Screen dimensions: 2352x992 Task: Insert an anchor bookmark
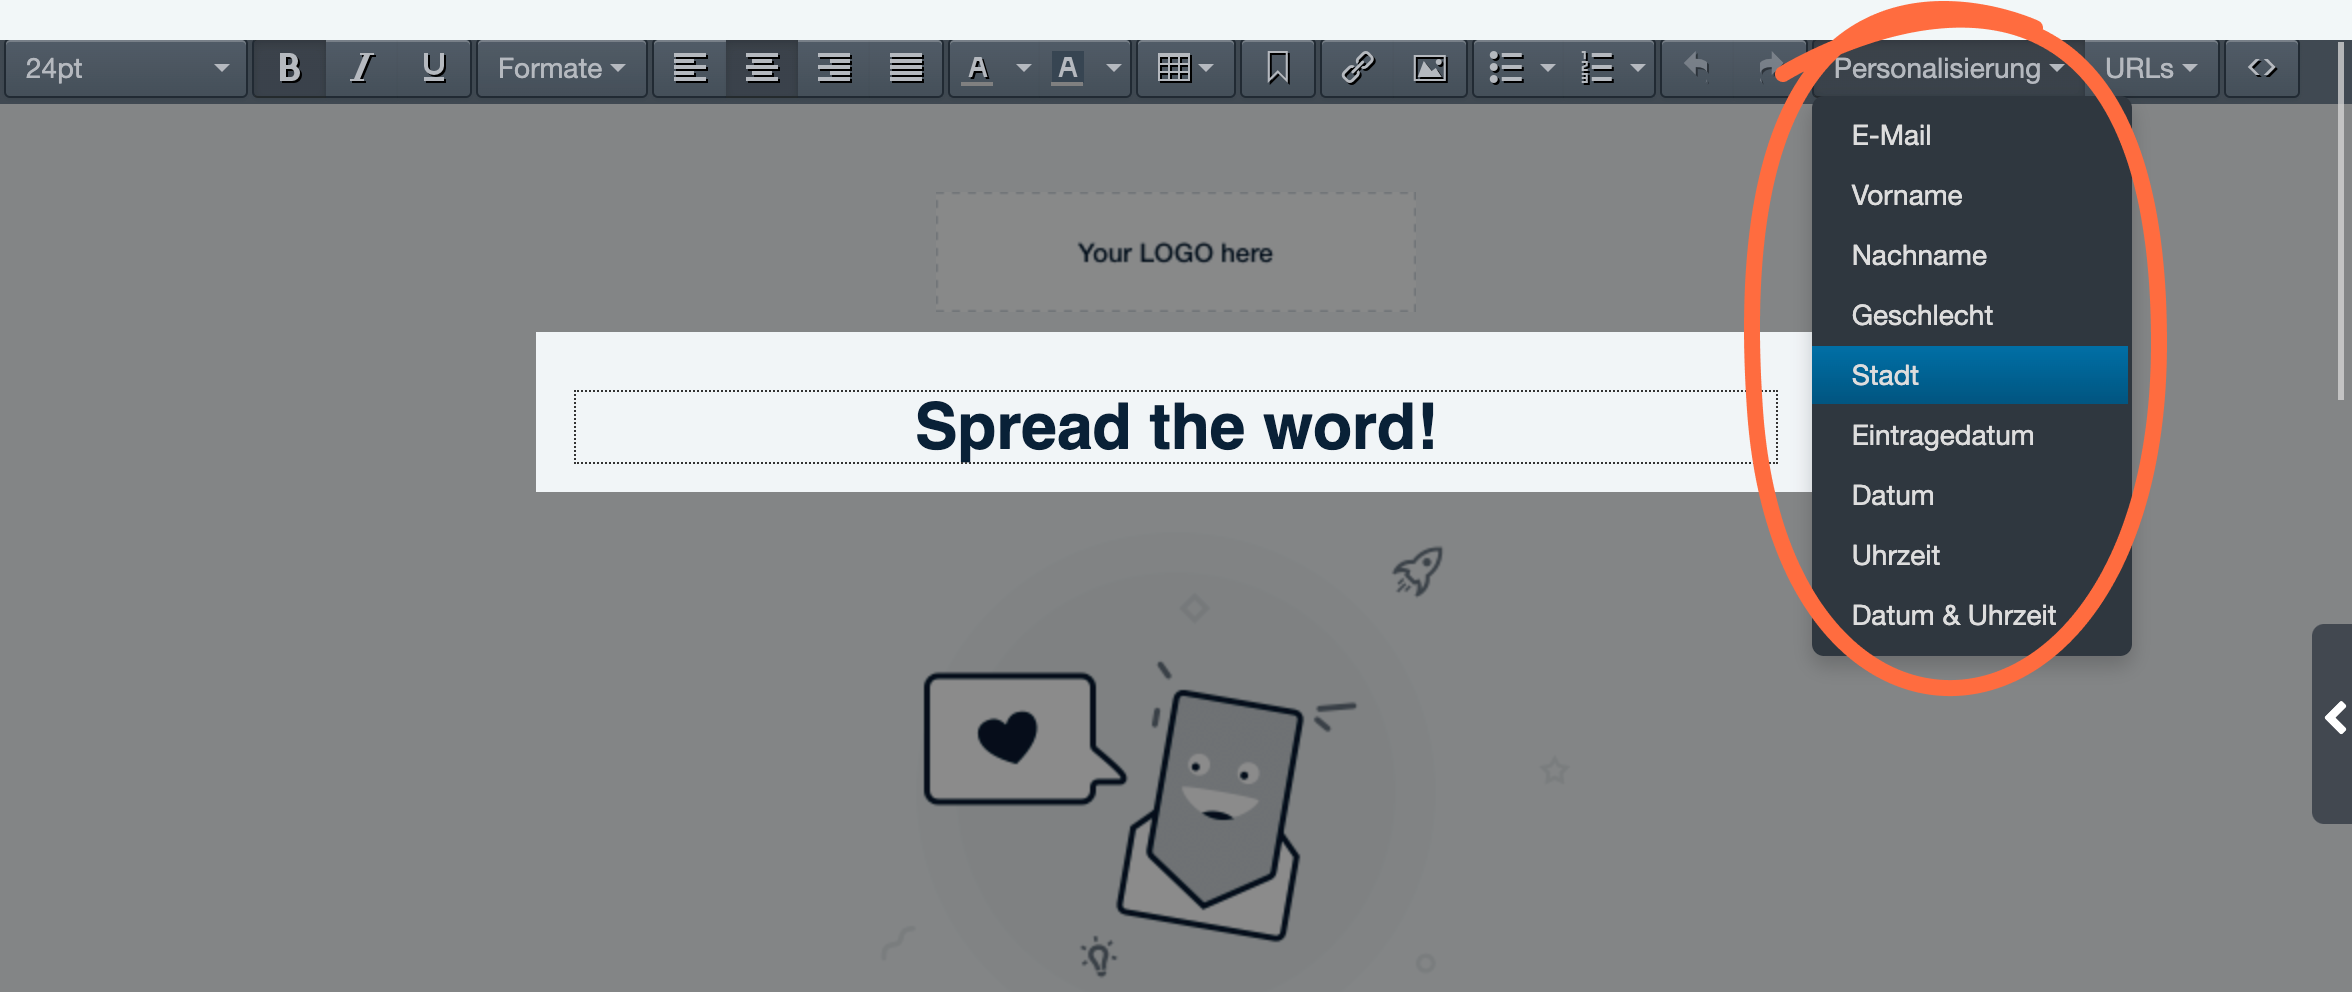(x=1277, y=68)
